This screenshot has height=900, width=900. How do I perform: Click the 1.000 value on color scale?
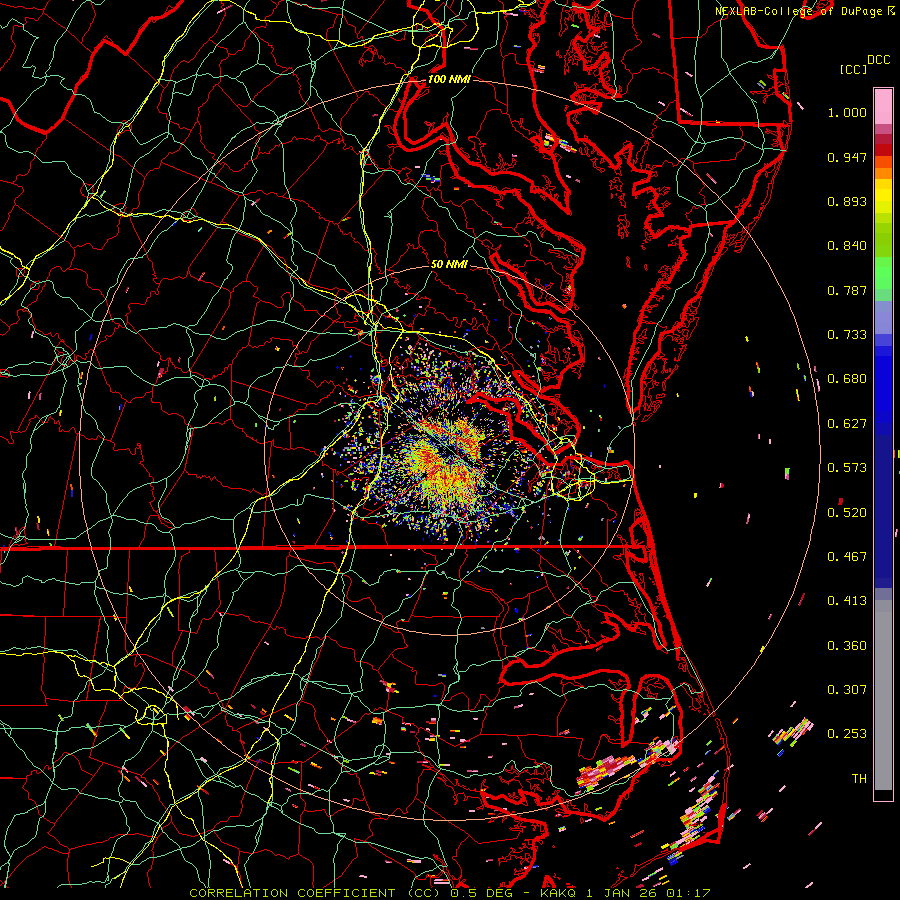click(x=847, y=112)
